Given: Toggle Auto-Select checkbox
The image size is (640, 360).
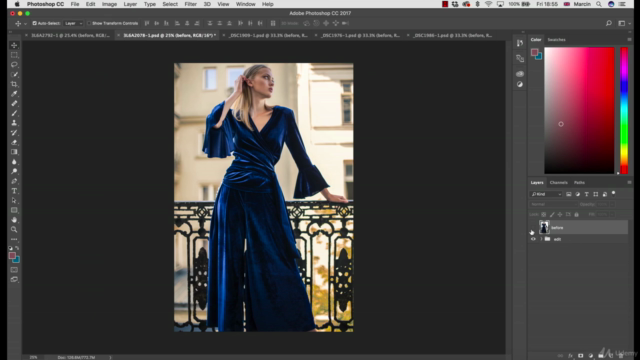Looking at the screenshot, I should pos(34,23).
